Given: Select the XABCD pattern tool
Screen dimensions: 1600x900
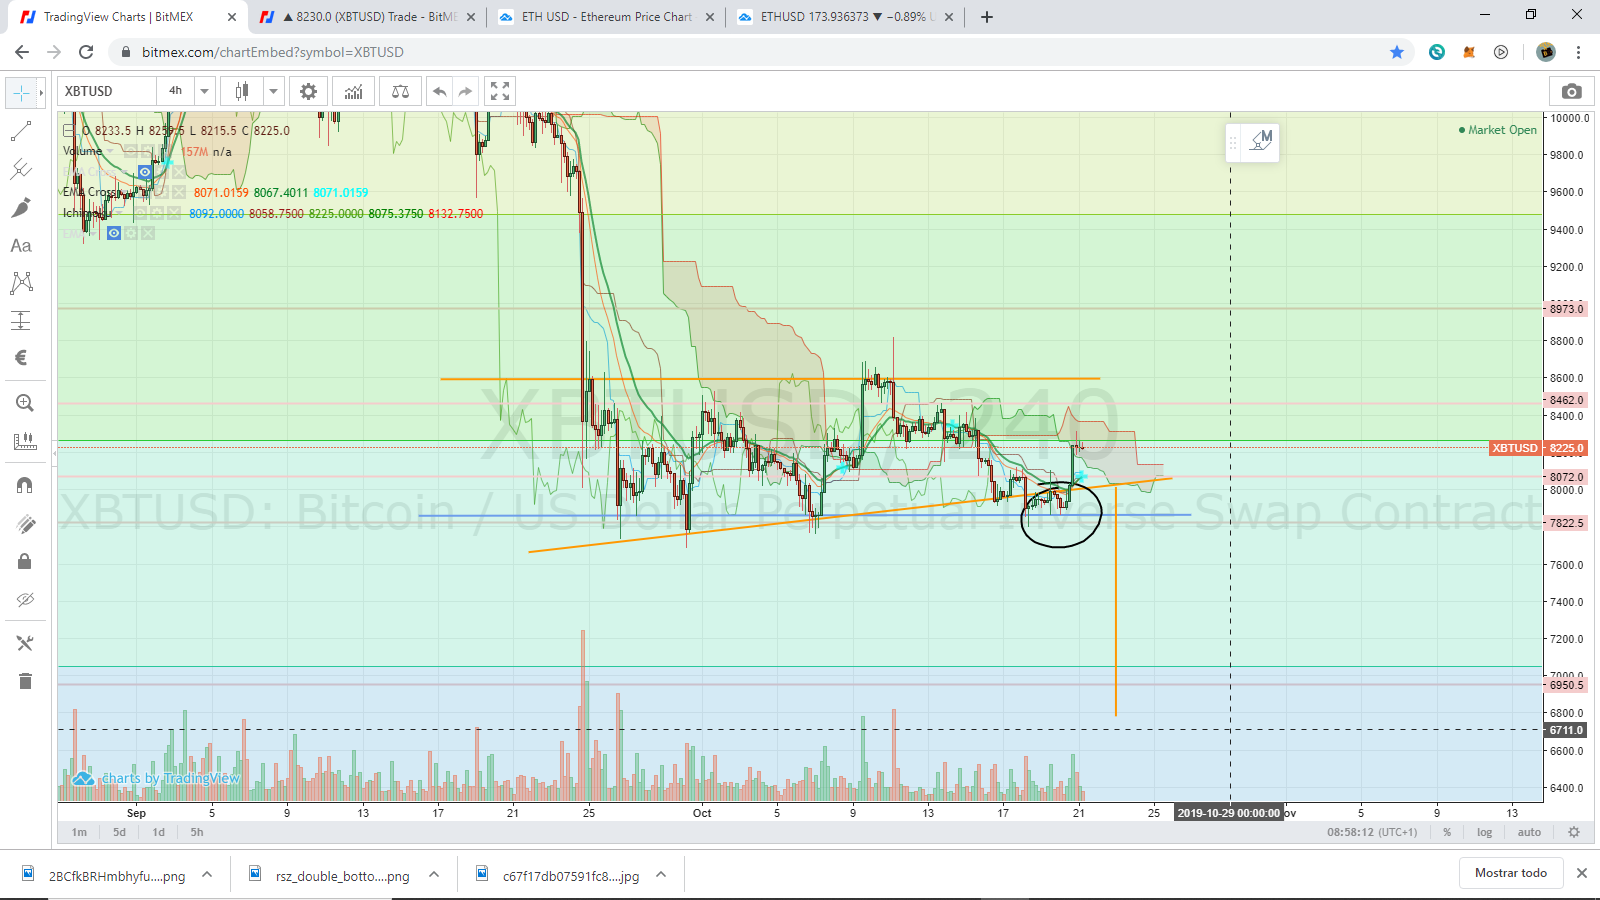Looking at the screenshot, I should 21,283.
